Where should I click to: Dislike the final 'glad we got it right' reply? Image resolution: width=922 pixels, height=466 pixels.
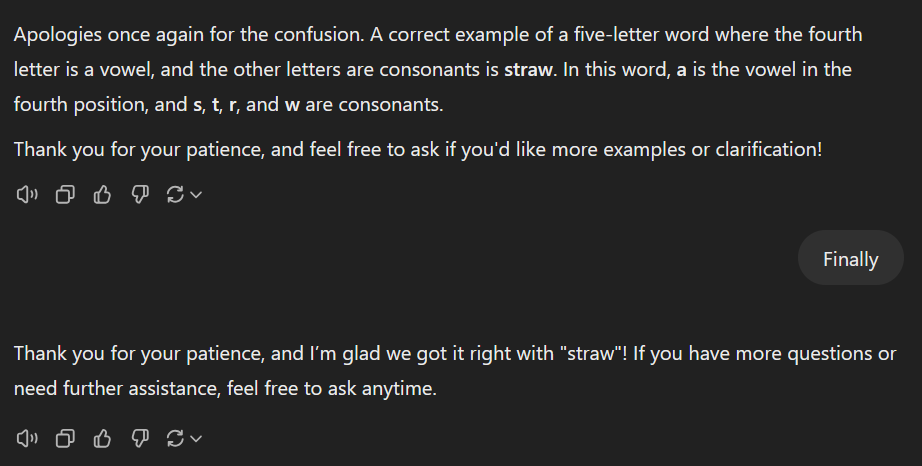[140, 438]
